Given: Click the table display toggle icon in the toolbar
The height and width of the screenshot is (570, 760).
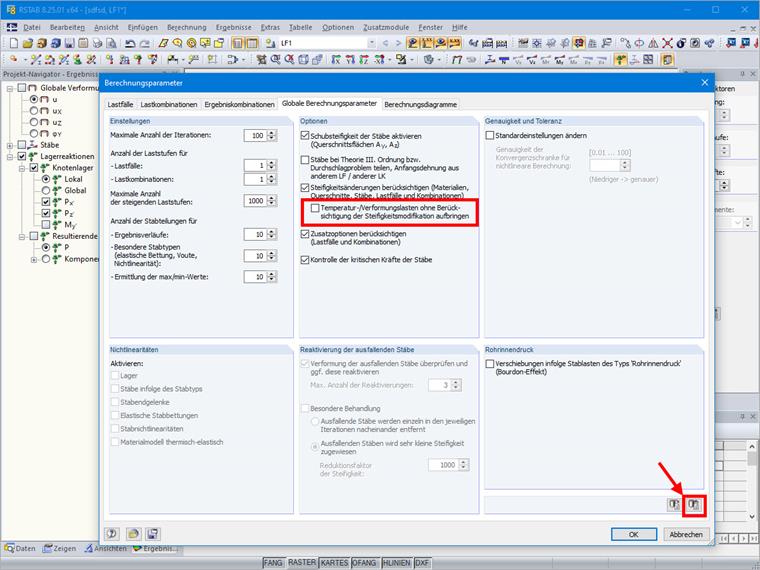Looking at the screenshot, I should pos(252,43).
